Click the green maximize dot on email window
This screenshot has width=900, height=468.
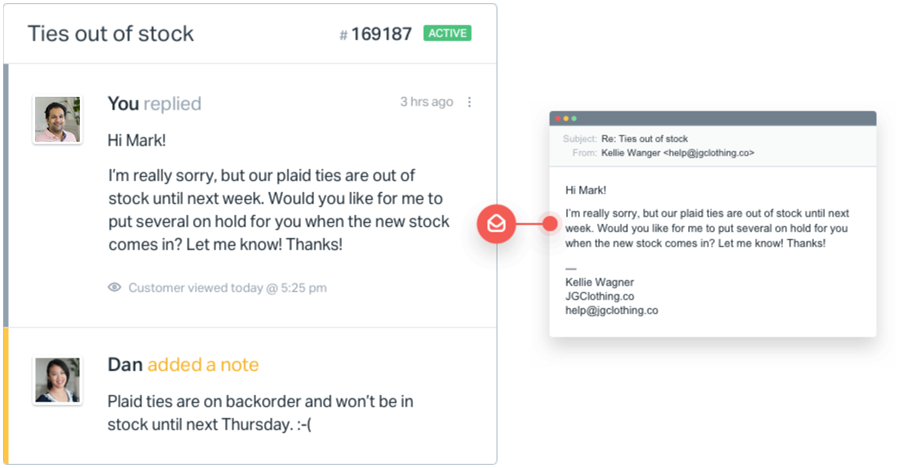573,119
